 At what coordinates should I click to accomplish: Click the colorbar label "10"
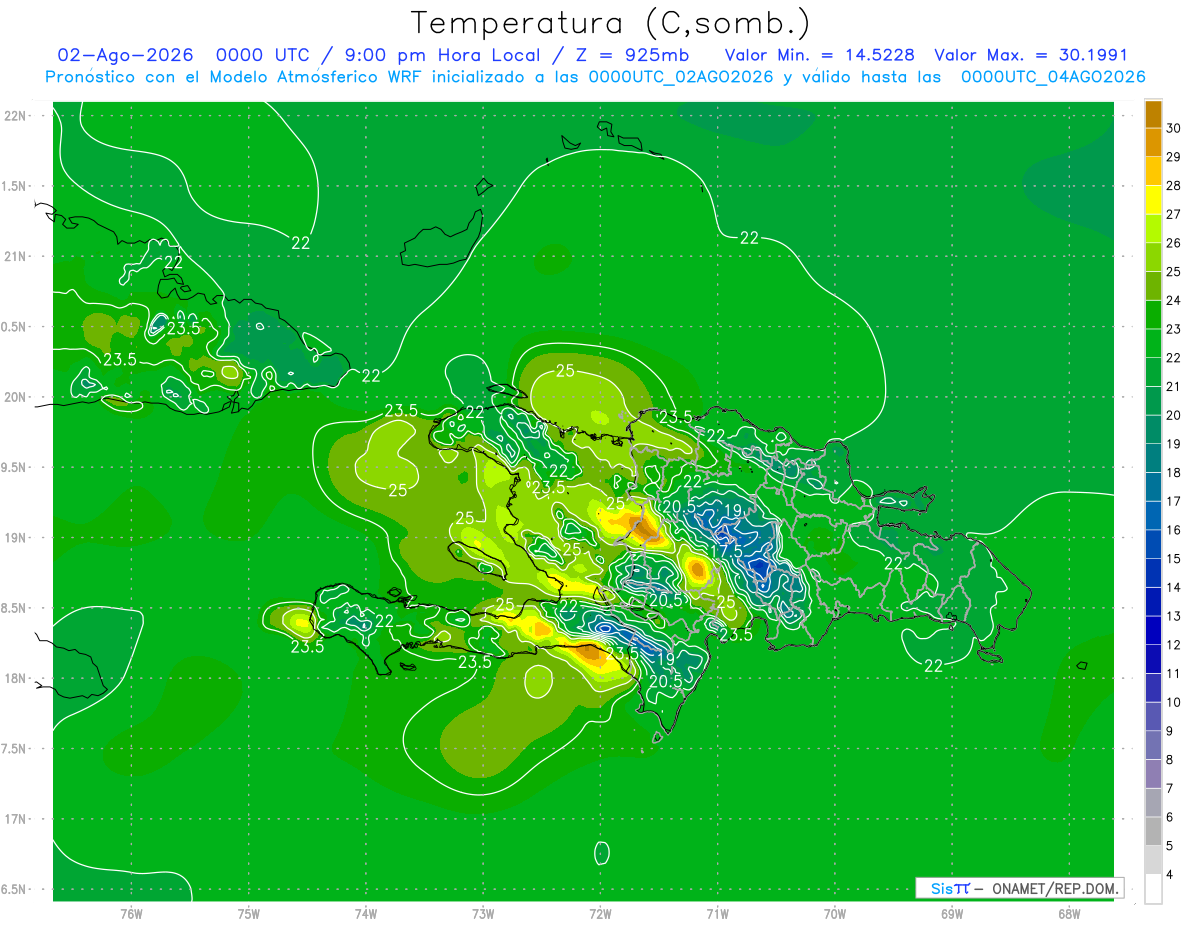point(1174,702)
